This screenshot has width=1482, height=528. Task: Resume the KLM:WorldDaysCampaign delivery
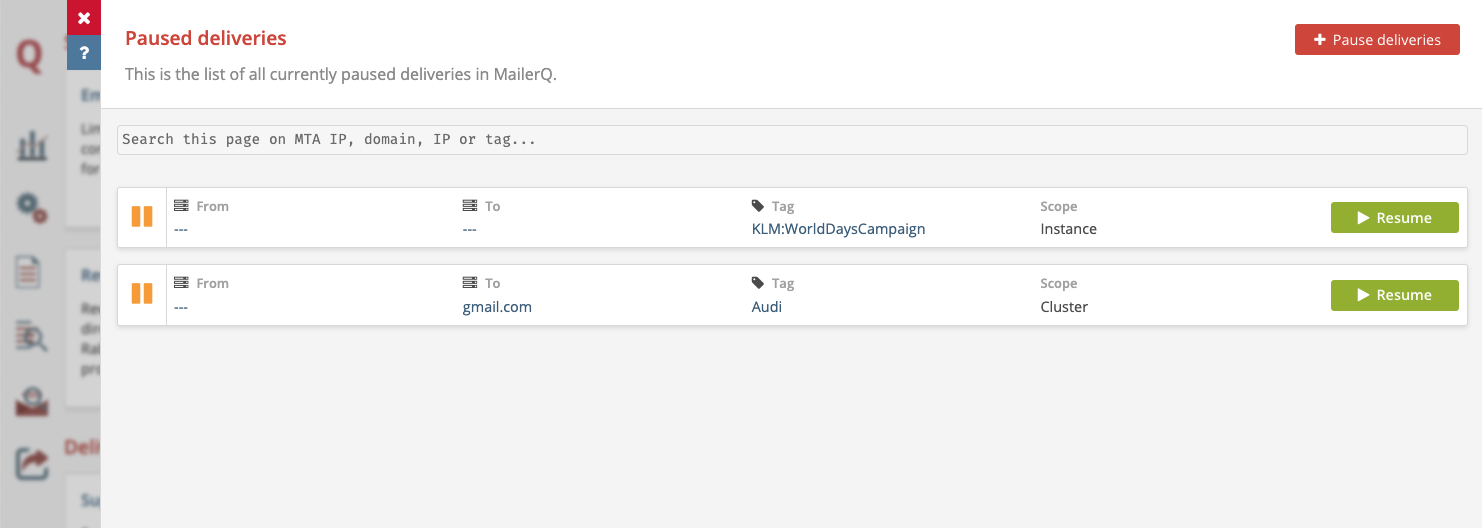coord(1394,218)
